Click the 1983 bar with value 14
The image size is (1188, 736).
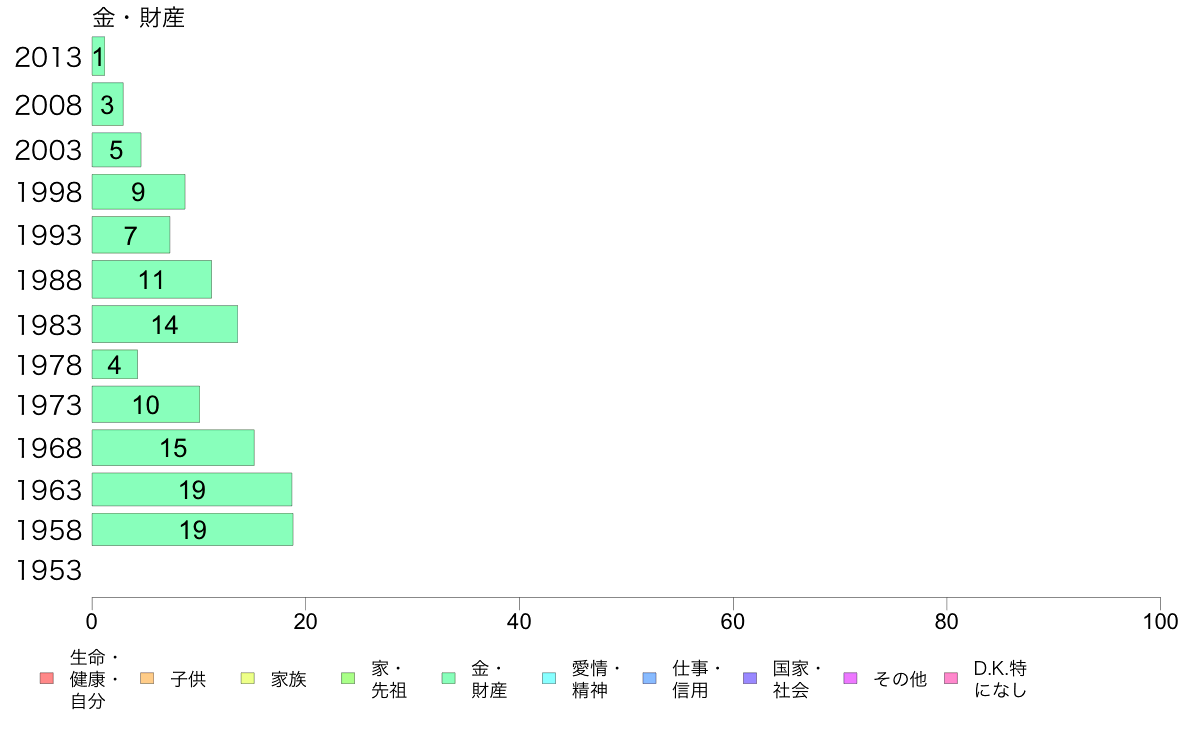164,324
